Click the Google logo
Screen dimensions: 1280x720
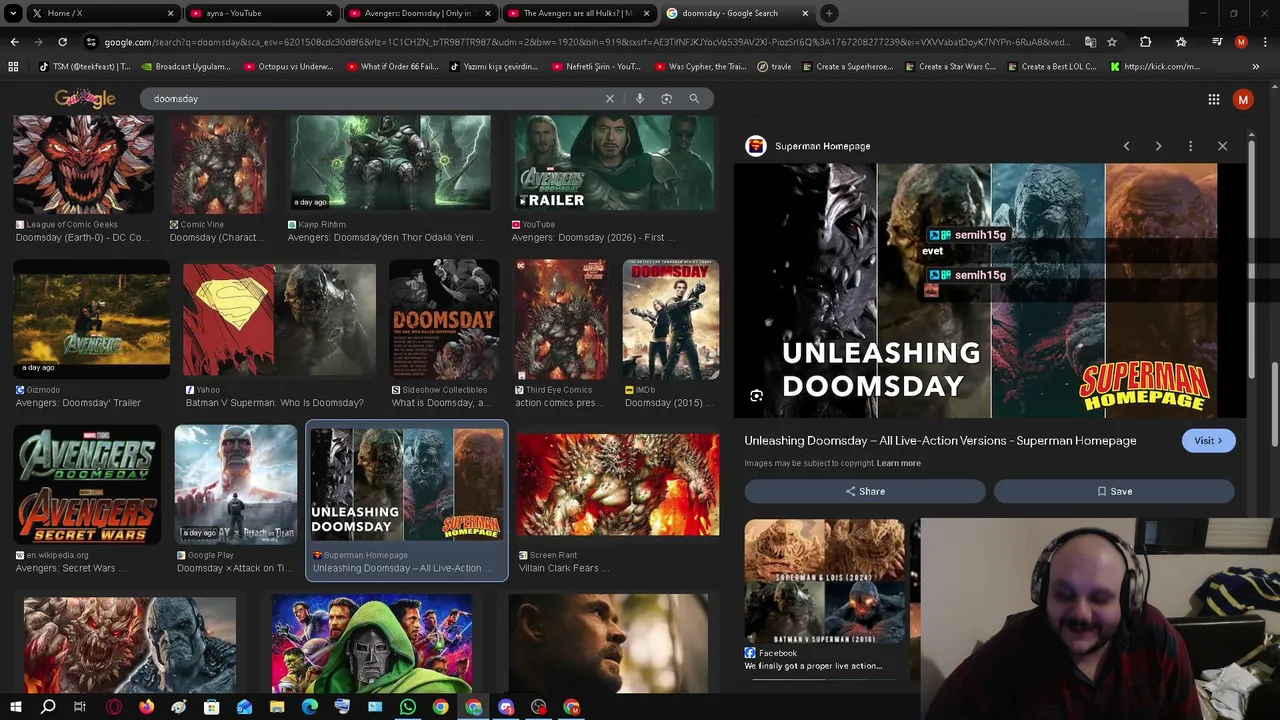[x=85, y=98]
